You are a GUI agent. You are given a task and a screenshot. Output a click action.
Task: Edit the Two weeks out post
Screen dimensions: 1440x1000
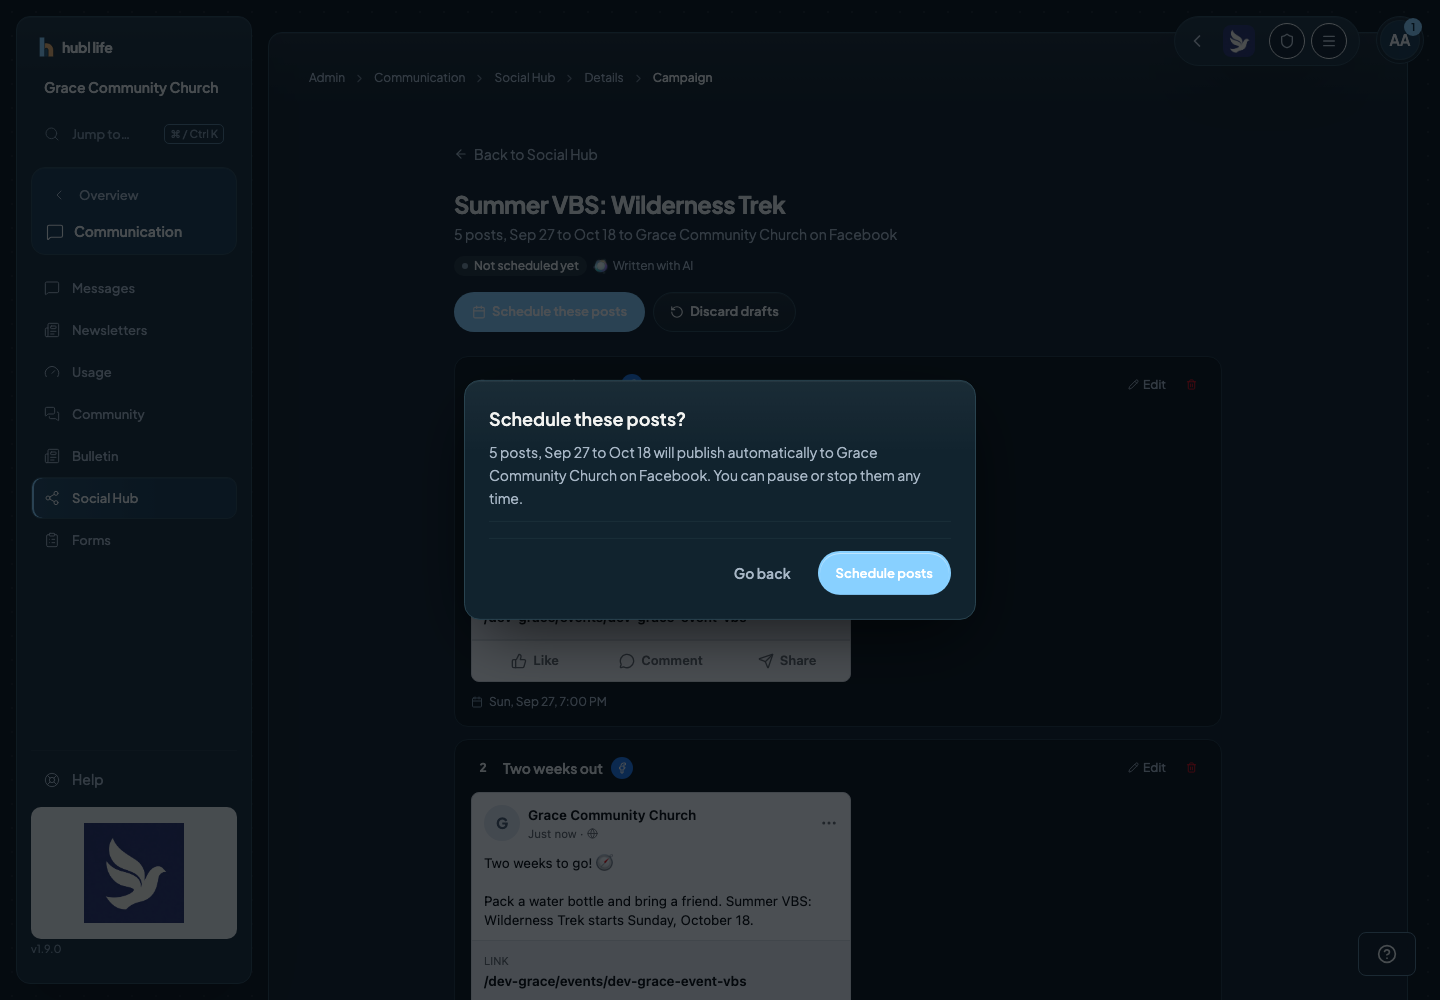(1147, 768)
